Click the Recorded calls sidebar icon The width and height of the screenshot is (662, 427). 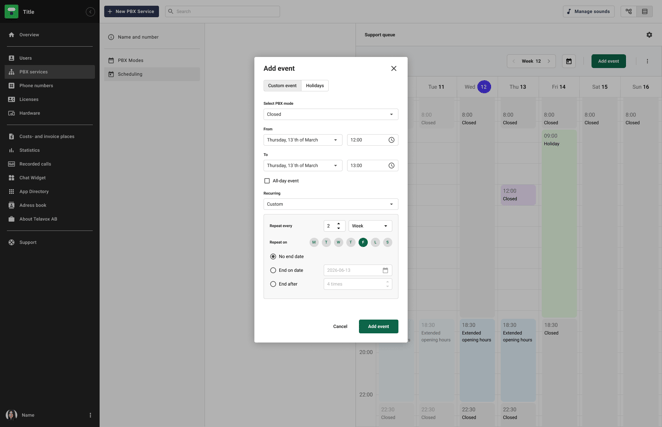[11, 164]
